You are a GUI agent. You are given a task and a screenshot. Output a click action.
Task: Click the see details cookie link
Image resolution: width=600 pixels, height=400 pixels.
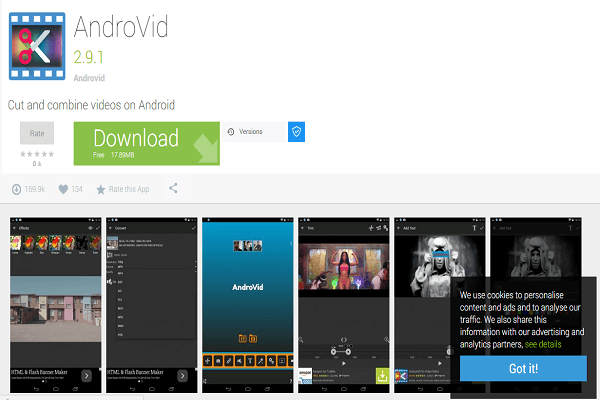point(543,344)
